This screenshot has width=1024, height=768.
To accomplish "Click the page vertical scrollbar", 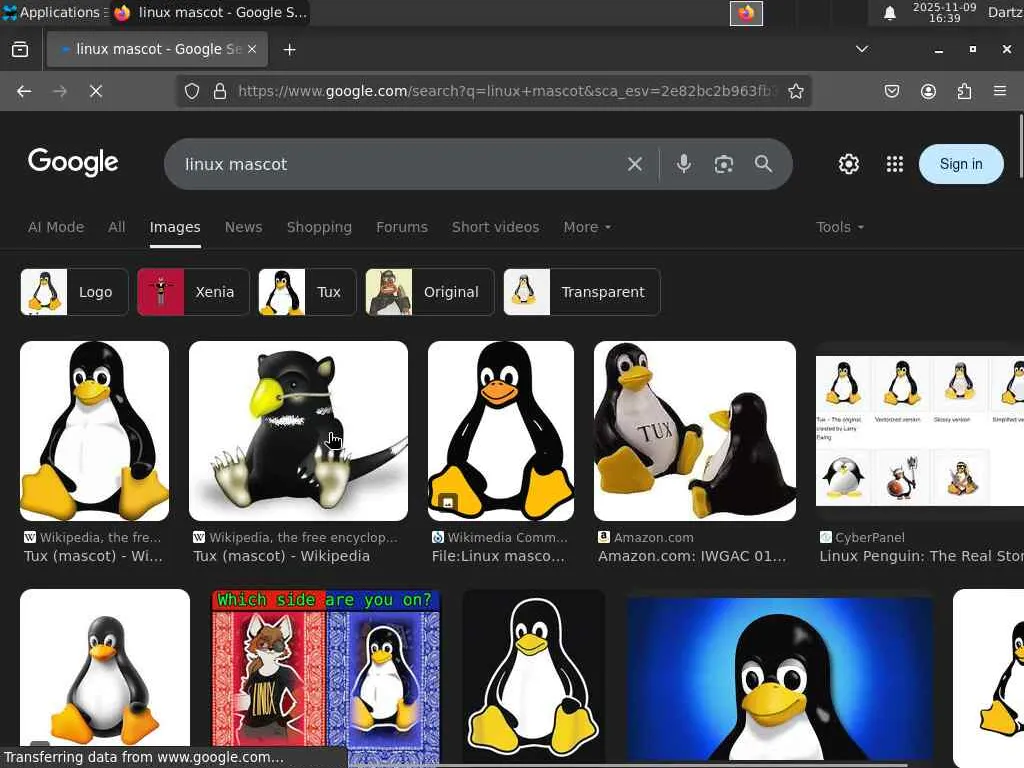I will coord(1021,146).
